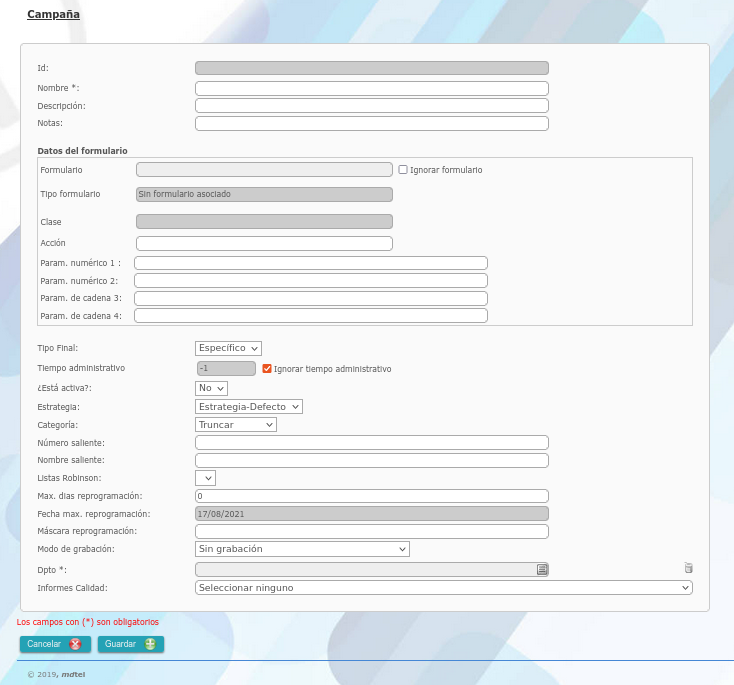The height and width of the screenshot is (685, 734).
Task: Click the disabled Id field
Action: coord(372,68)
